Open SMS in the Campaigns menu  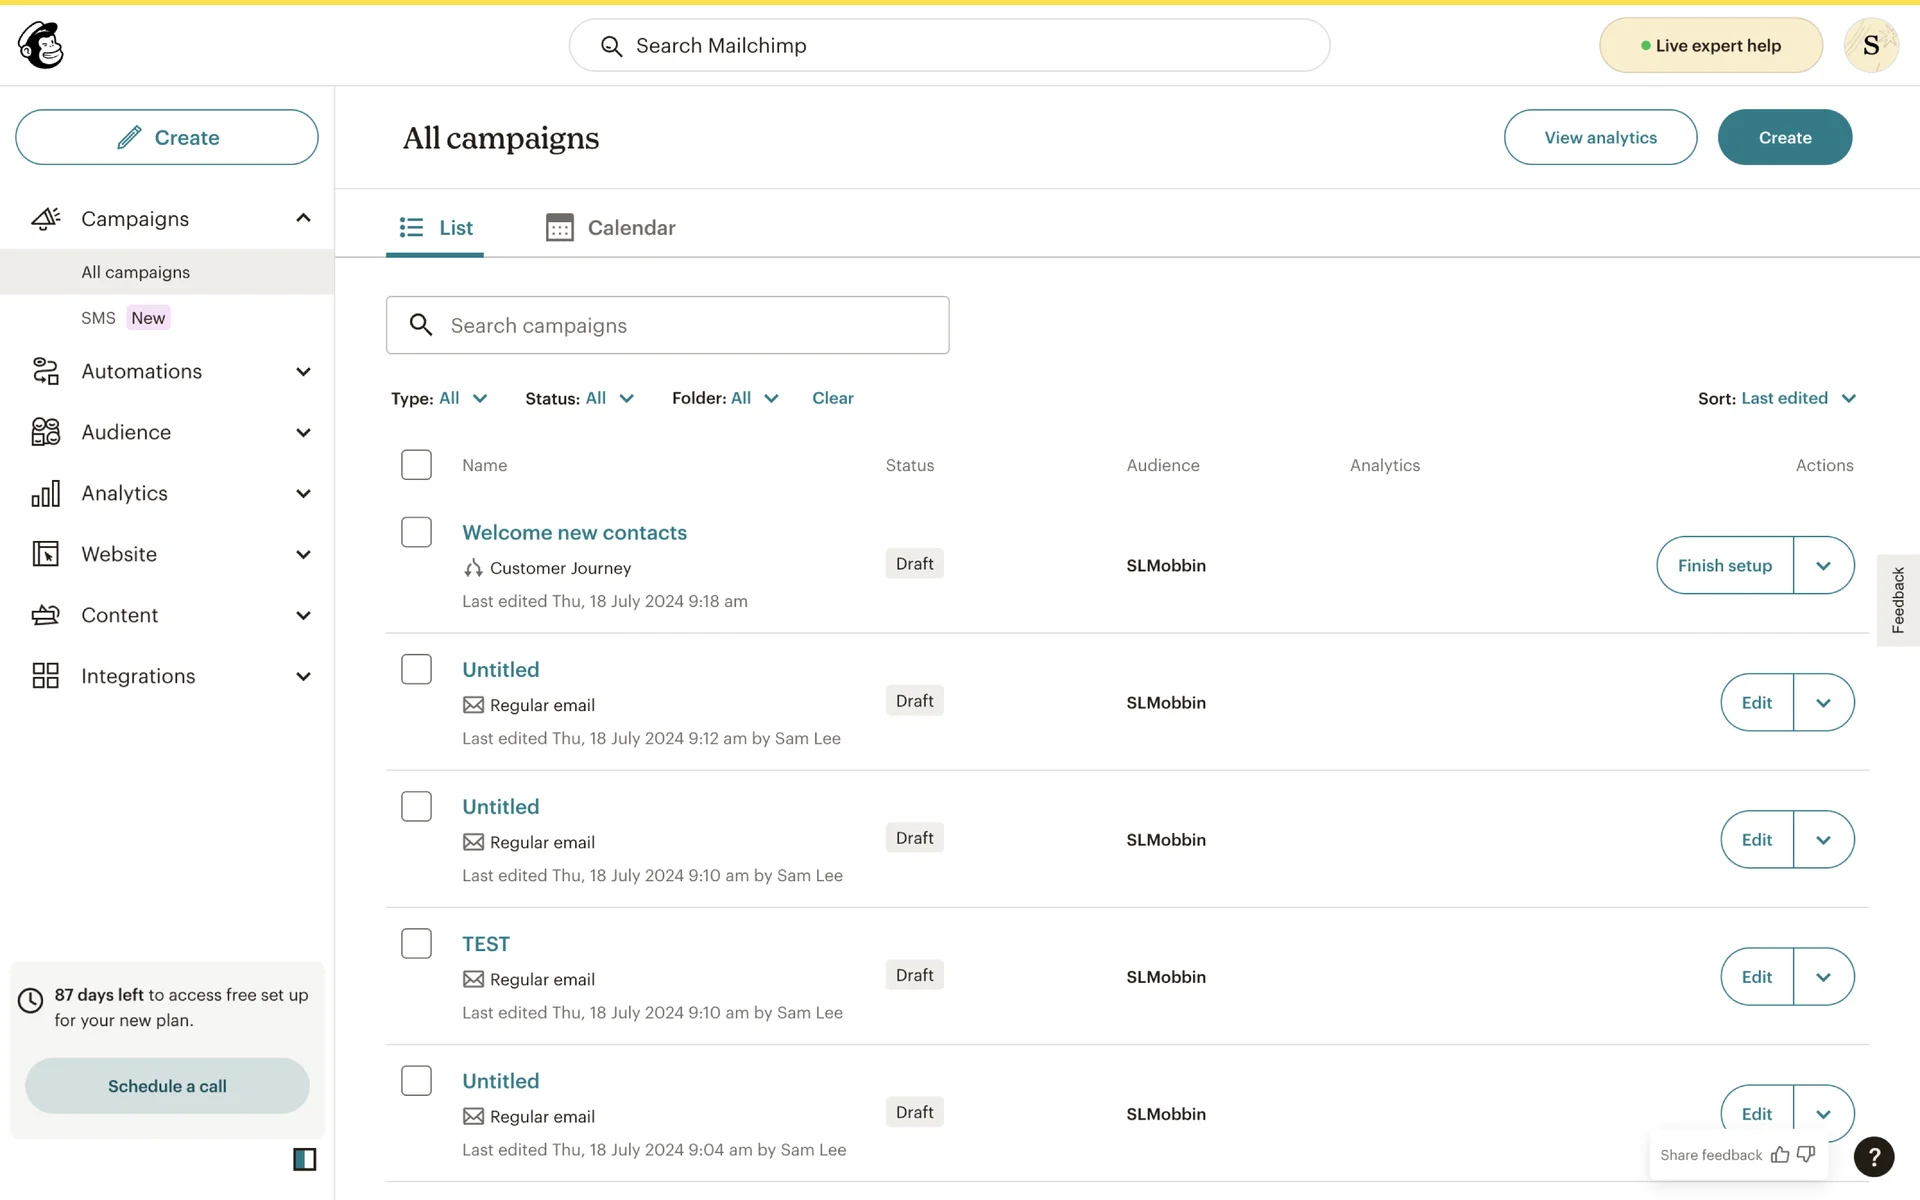98,318
